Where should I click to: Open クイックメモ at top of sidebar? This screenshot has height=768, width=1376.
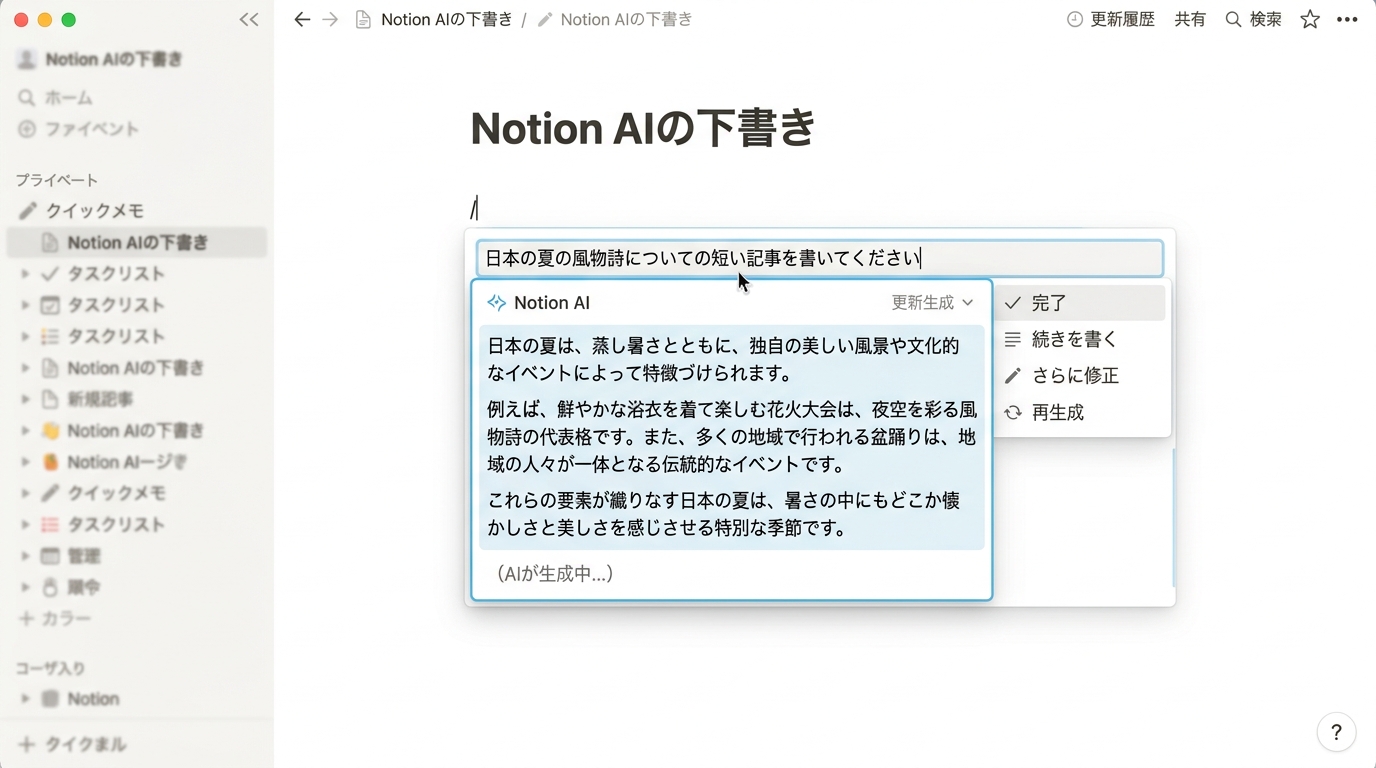(95, 211)
